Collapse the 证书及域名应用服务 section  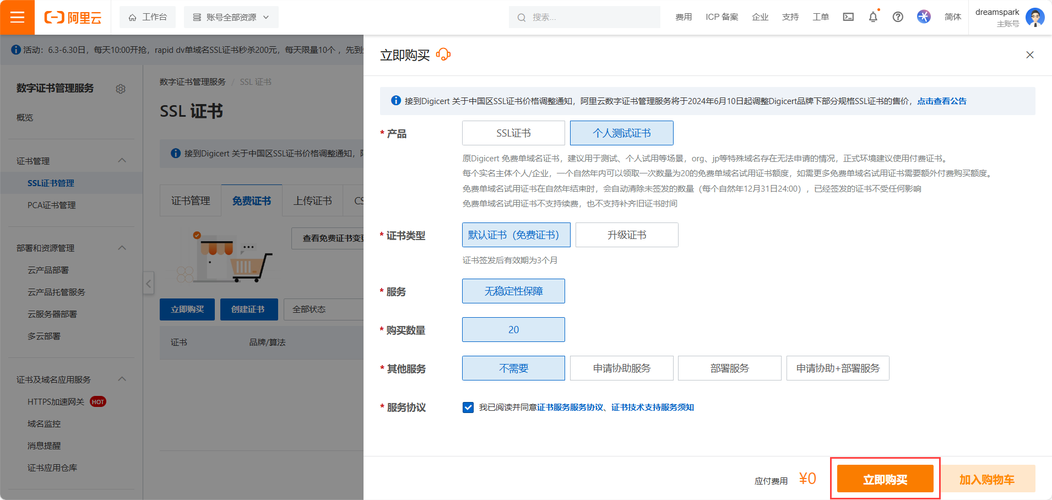pos(122,379)
